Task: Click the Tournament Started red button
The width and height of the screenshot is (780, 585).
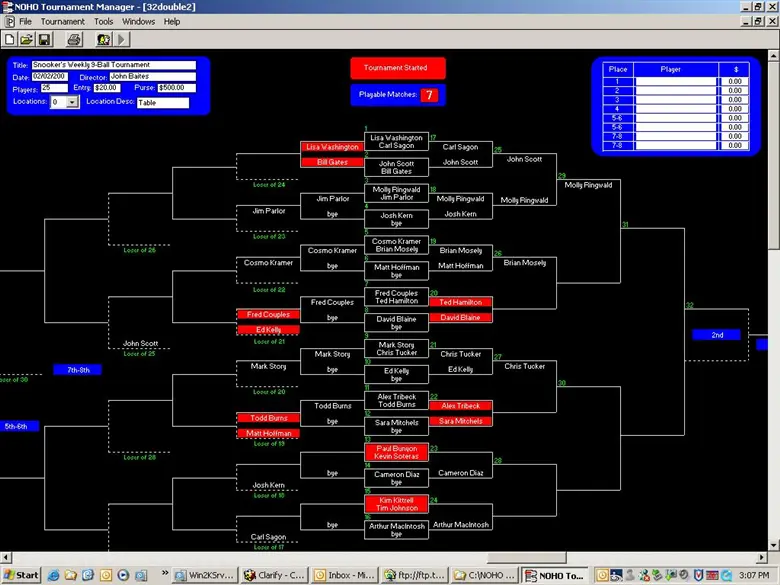Action: 397,68
